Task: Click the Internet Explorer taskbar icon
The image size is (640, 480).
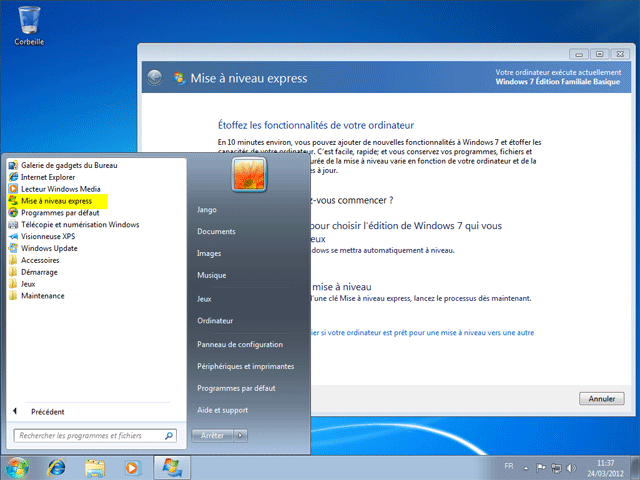Action: coord(58,466)
